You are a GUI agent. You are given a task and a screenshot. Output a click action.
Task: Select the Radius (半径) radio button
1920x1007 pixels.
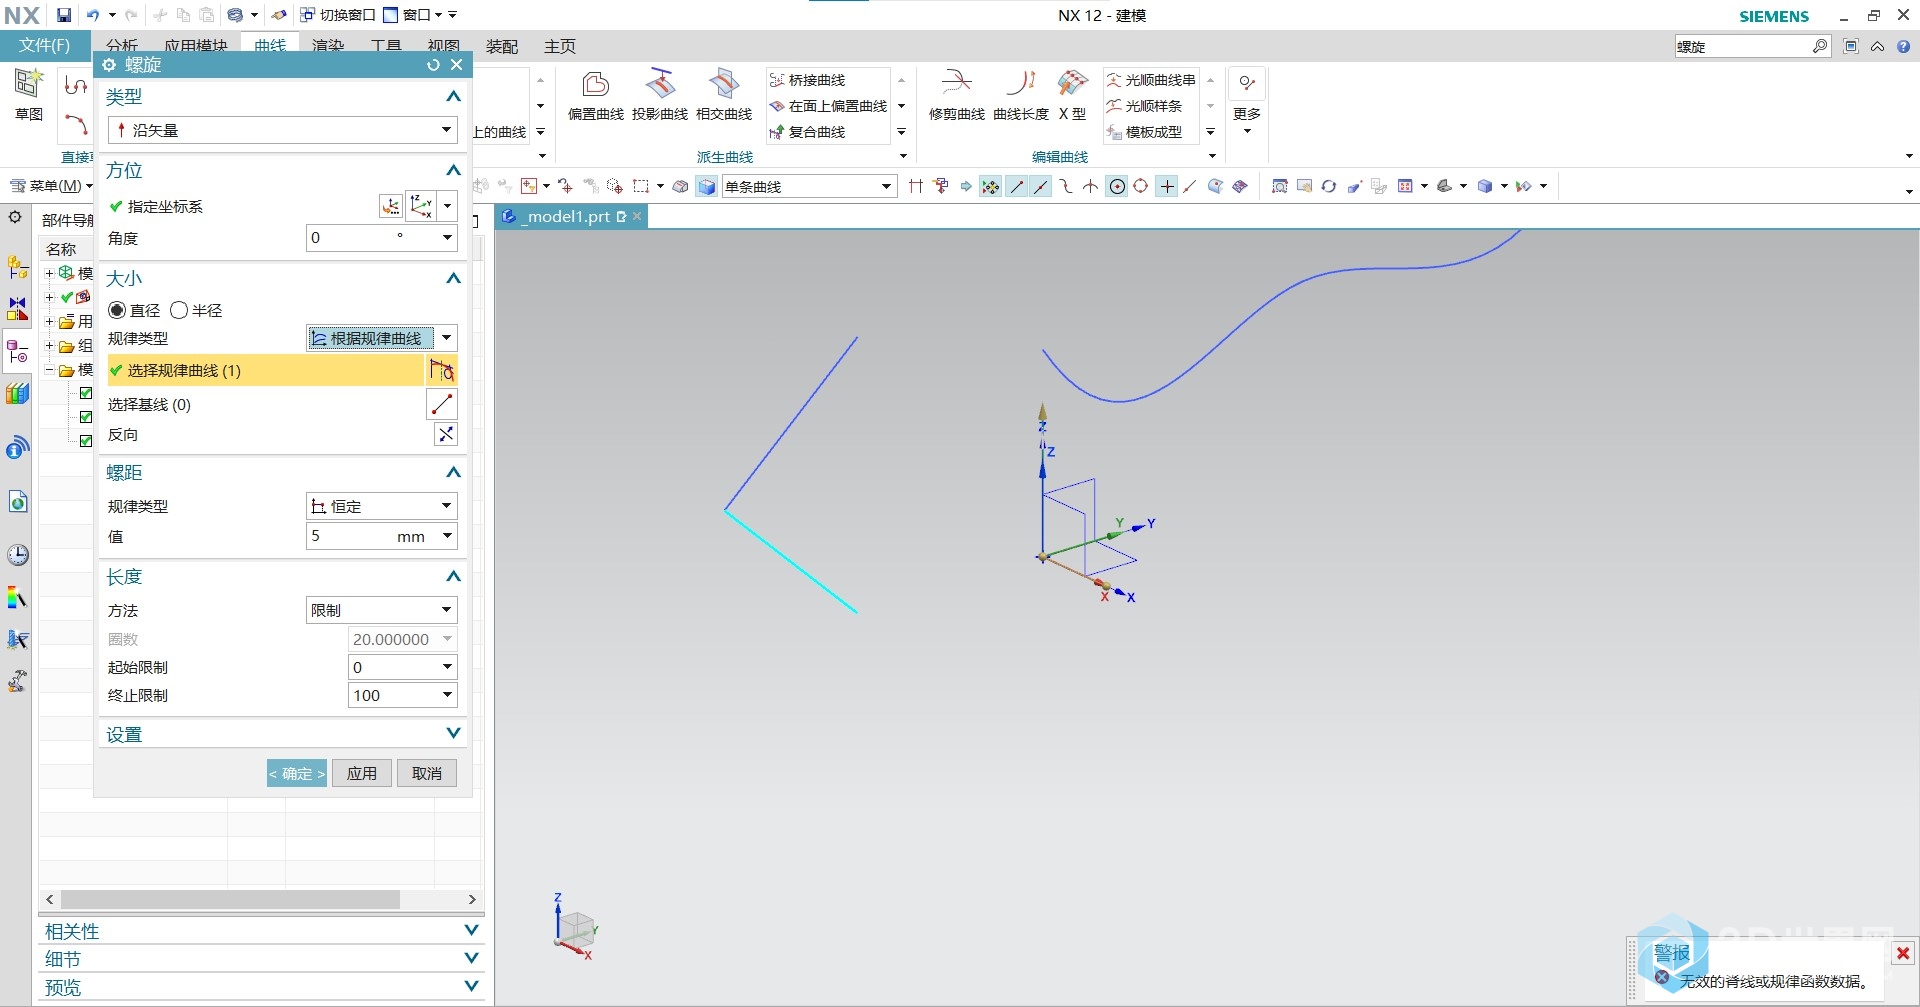(x=179, y=310)
